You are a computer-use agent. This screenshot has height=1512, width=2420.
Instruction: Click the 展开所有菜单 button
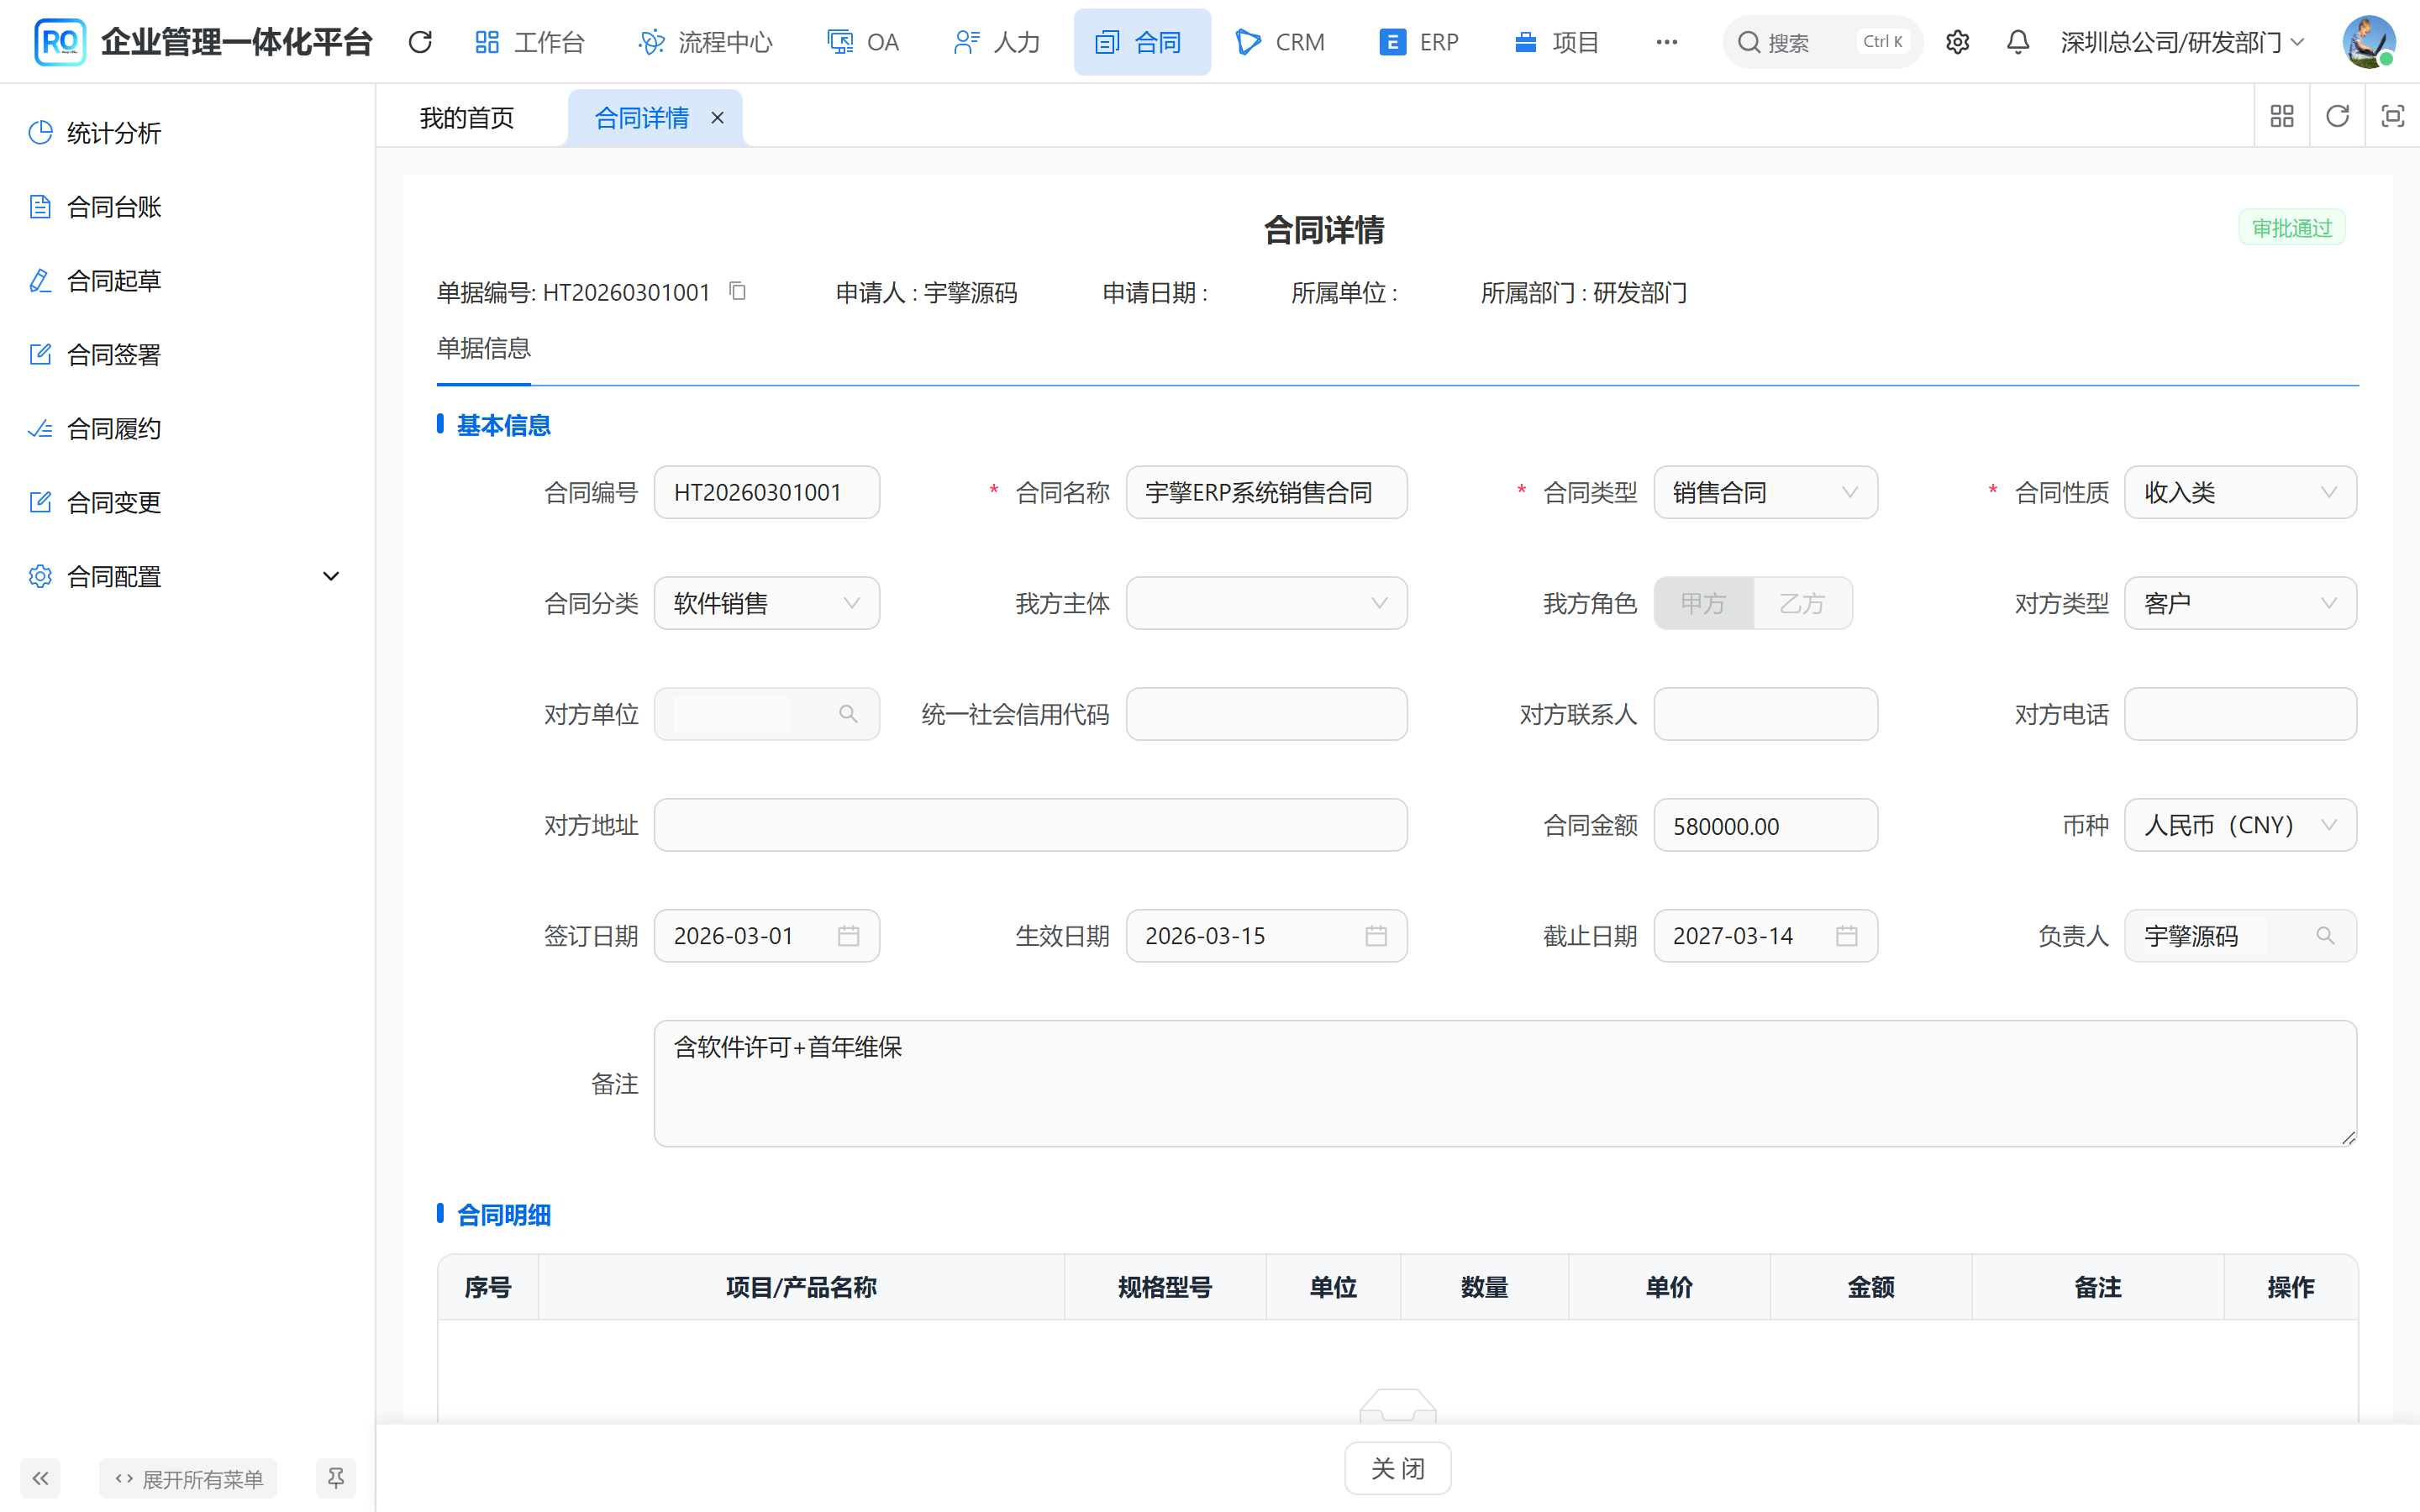coord(188,1478)
